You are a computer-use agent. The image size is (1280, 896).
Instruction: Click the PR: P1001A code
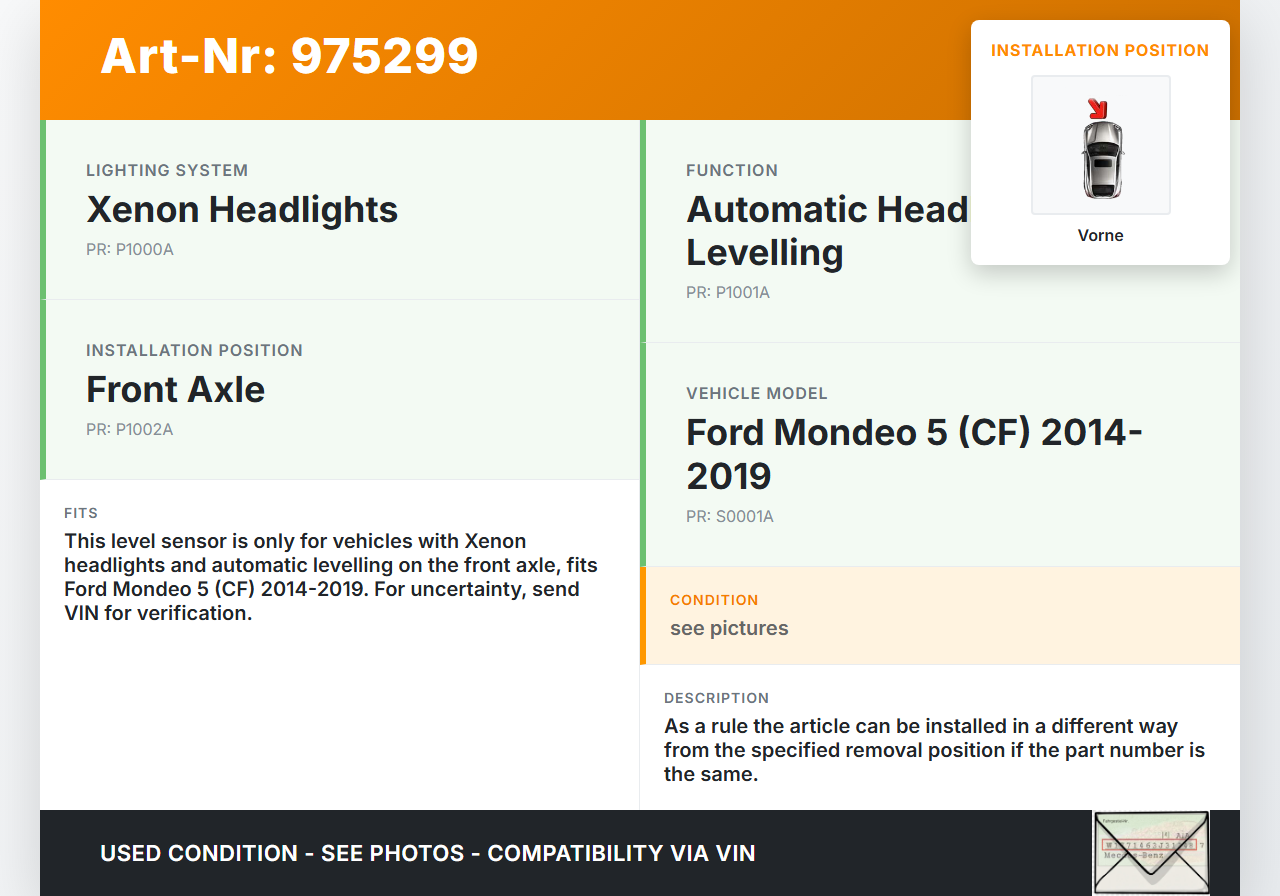pyautogui.click(x=728, y=292)
